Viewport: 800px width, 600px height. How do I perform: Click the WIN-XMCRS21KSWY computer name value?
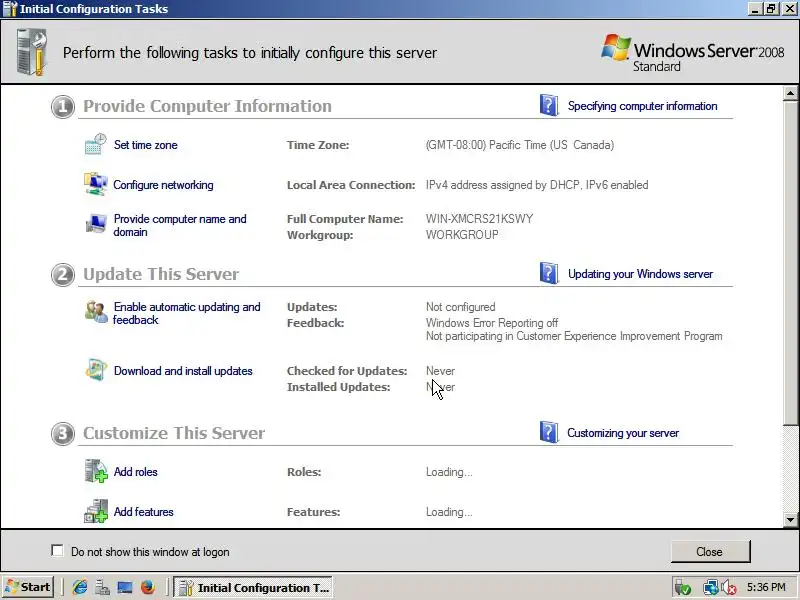[x=480, y=219]
